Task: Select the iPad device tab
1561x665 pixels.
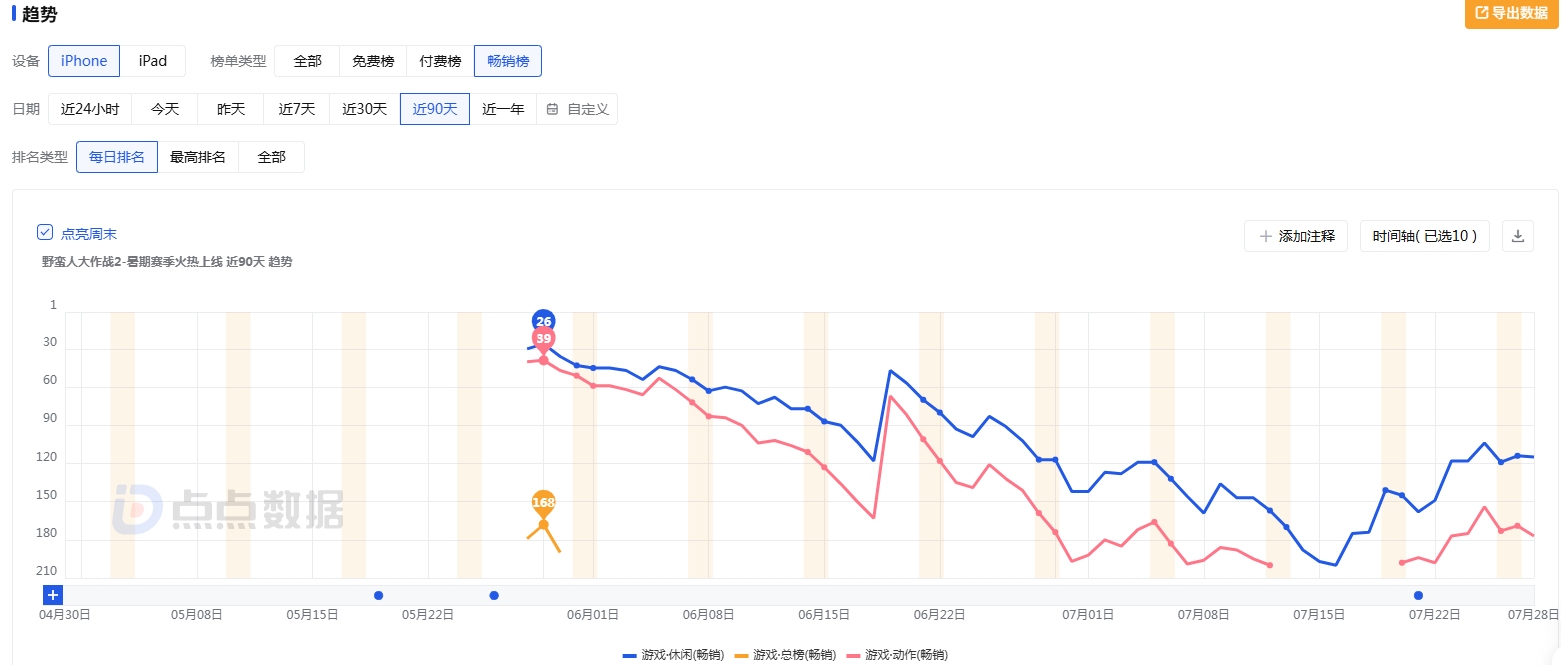Action: tap(153, 61)
